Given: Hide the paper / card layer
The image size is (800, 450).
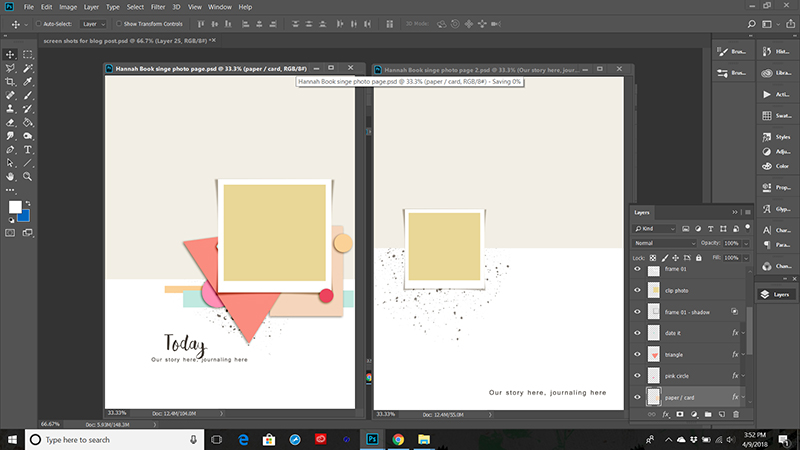Looking at the screenshot, I should pyautogui.click(x=637, y=397).
